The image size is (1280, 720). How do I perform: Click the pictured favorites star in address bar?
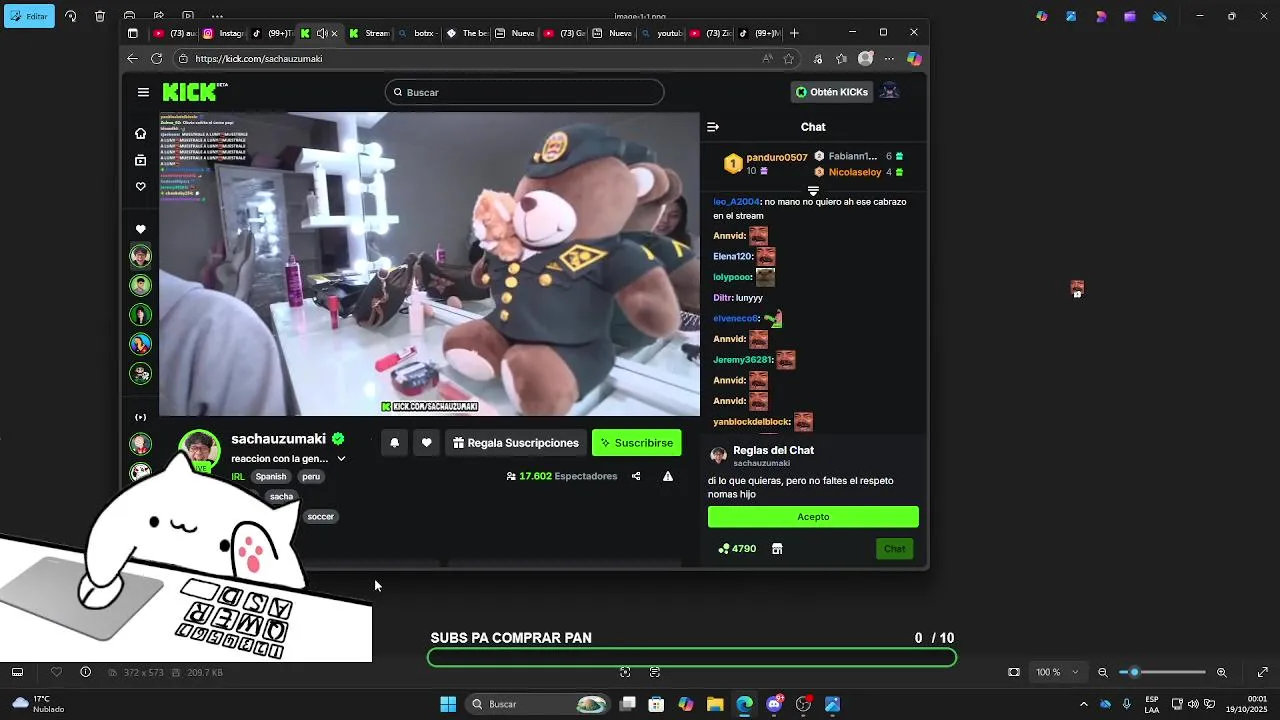pos(789,59)
